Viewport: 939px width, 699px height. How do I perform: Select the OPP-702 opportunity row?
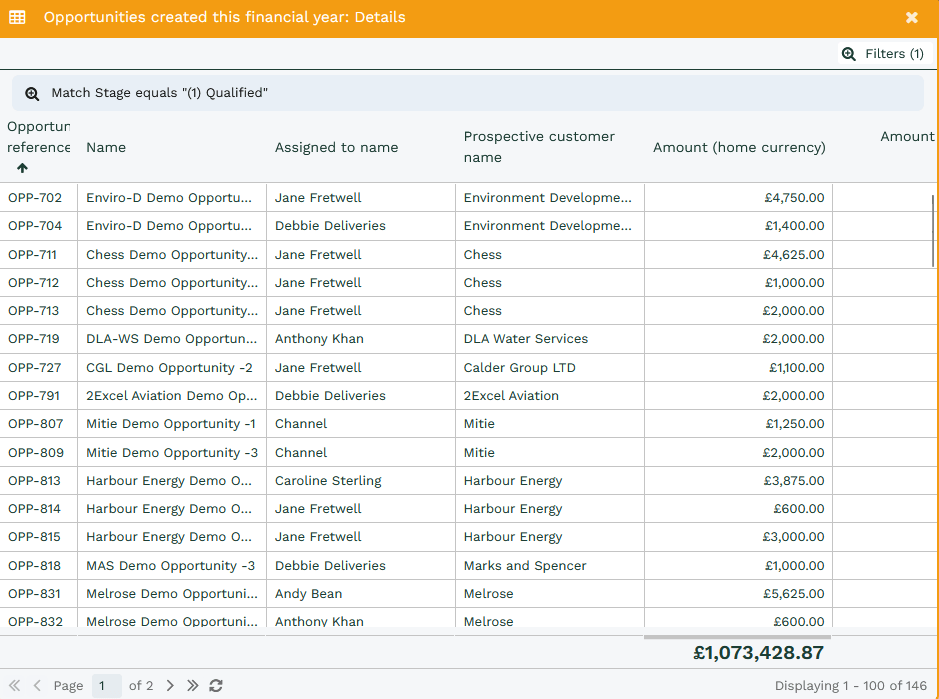pyautogui.click(x=35, y=198)
